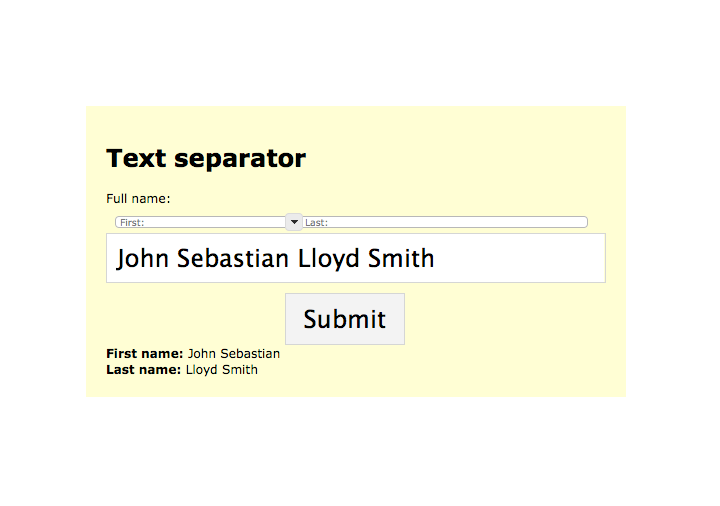
Task: Click the small "Last:" text in the bar
Action: [316, 223]
